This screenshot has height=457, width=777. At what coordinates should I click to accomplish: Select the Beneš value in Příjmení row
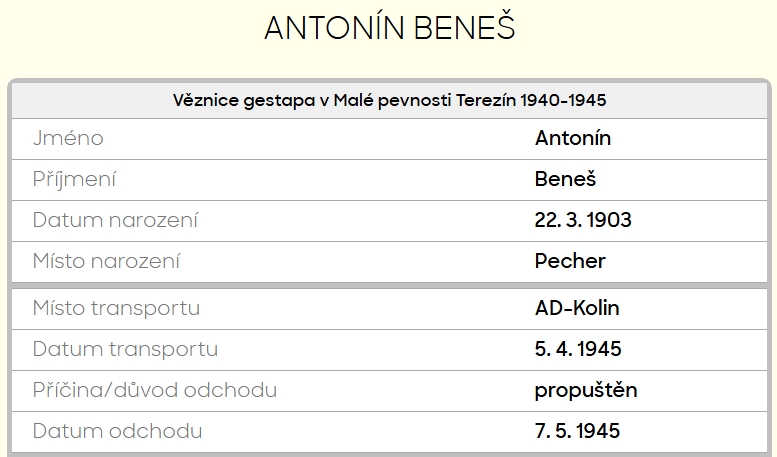tap(565, 180)
